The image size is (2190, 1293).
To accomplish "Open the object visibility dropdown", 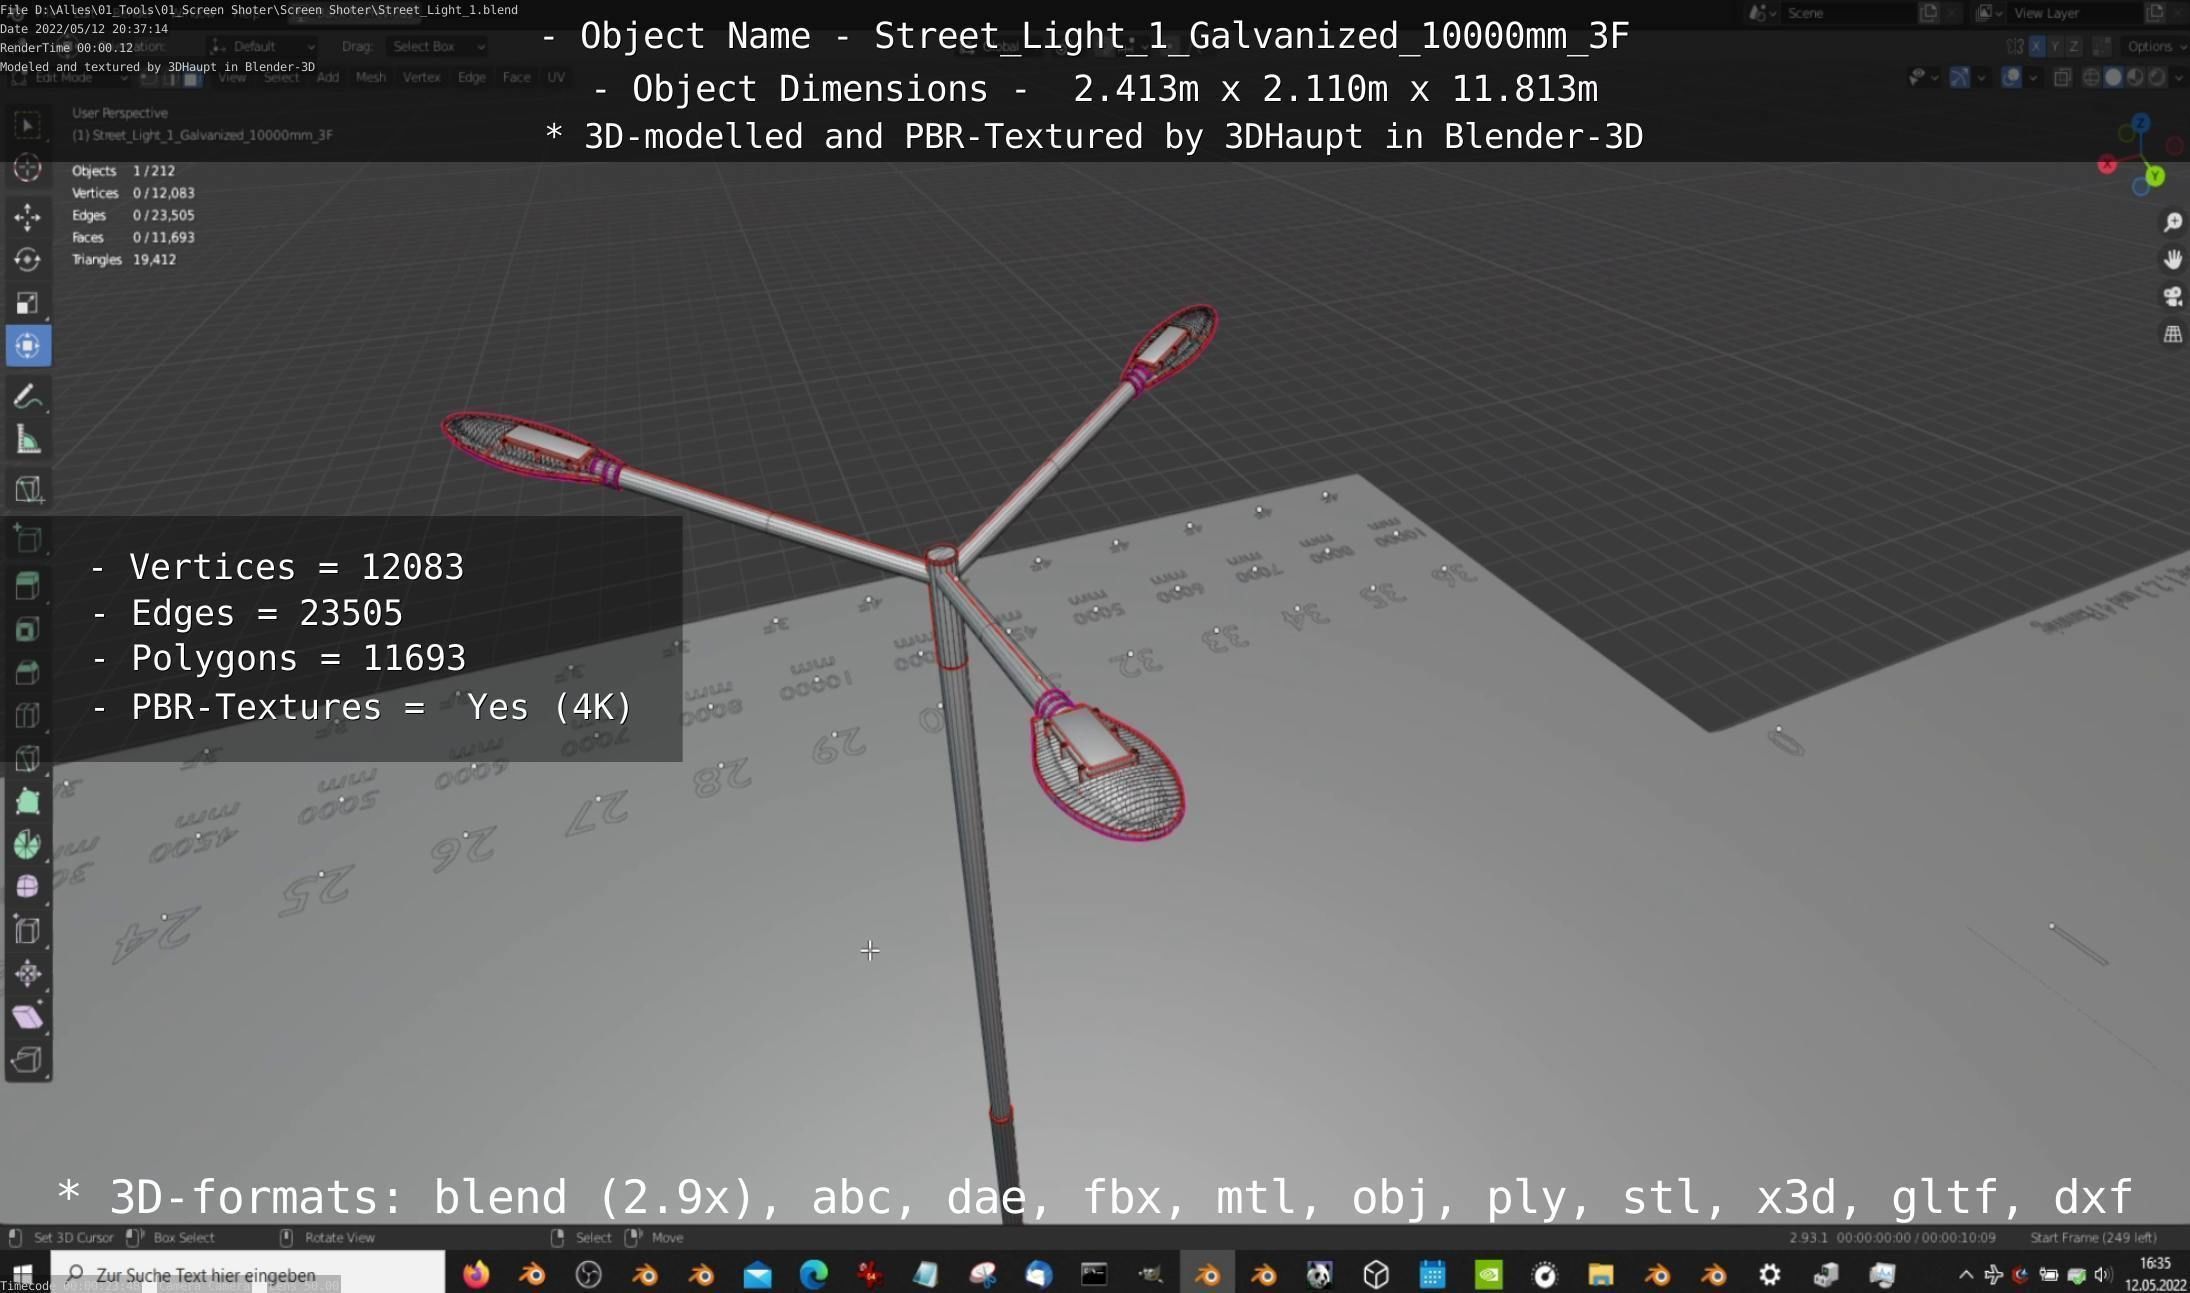I will pos(1922,78).
